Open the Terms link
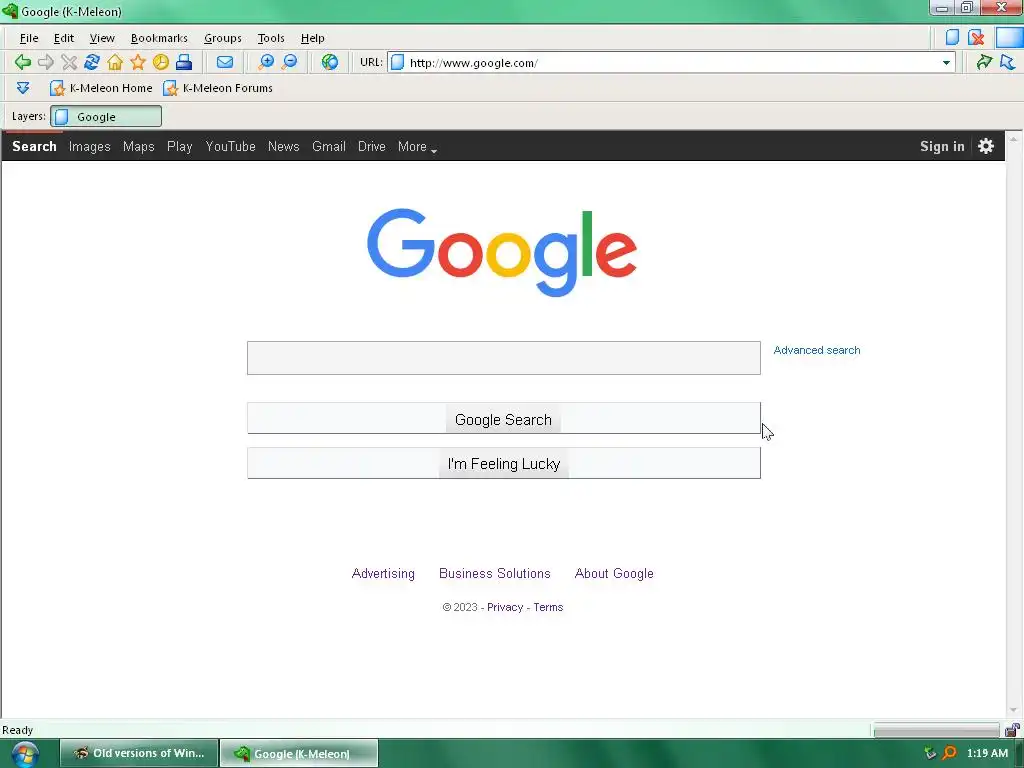This screenshot has height=768, width=1024. (x=548, y=607)
